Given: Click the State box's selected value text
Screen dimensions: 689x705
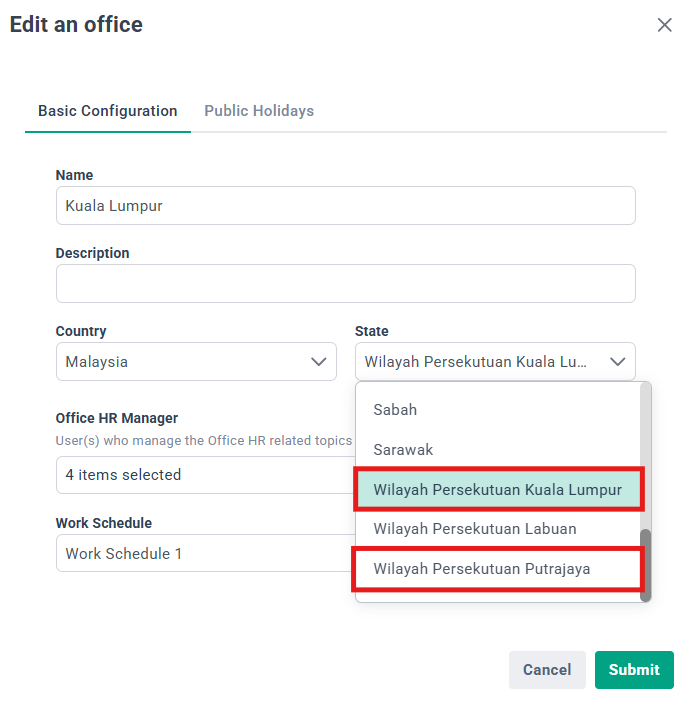Looking at the screenshot, I should [x=476, y=362].
